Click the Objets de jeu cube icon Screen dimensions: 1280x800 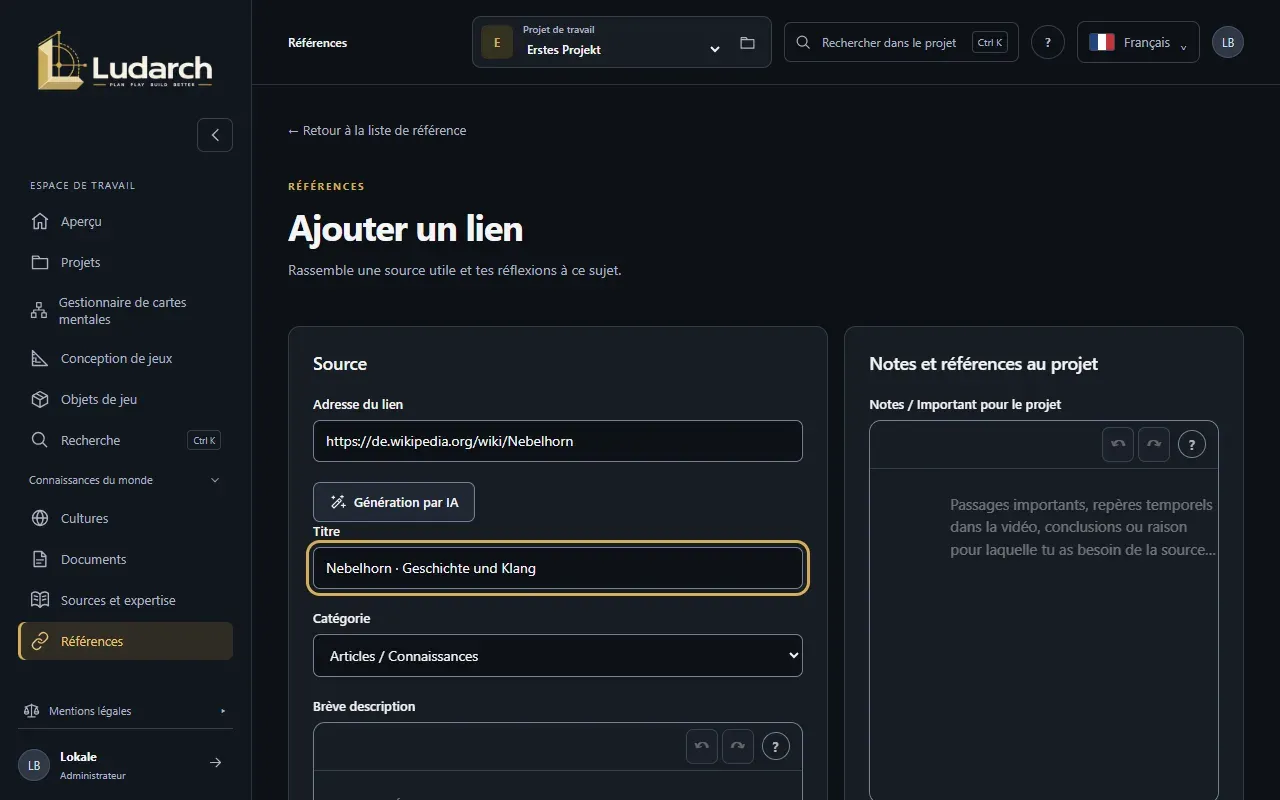pos(40,399)
